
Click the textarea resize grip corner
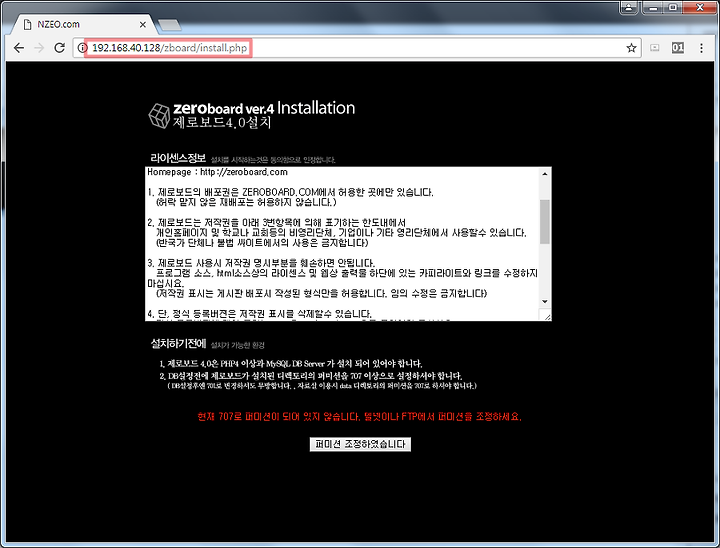tap(546, 316)
